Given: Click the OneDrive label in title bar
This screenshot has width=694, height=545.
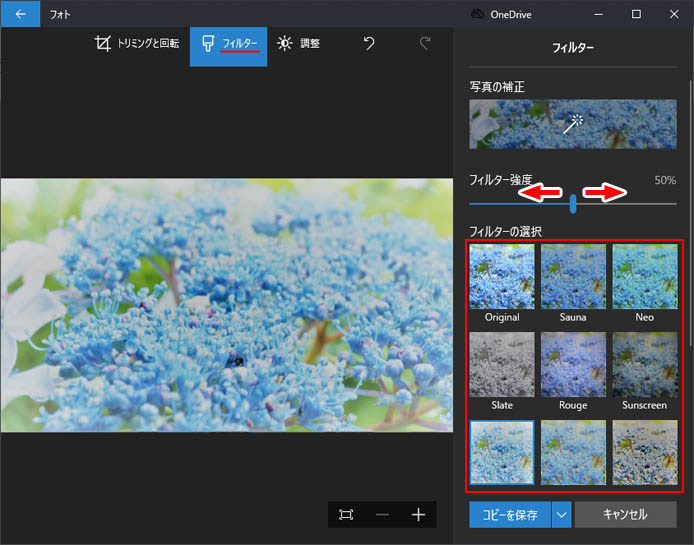Looking at the screenshot, I should click(x=511, y=15).
